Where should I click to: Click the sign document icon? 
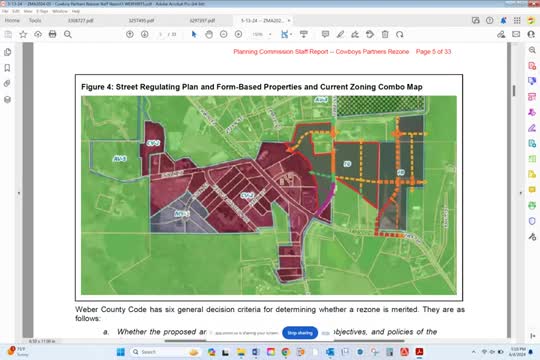pyautogui.click(x=355, y=34)
